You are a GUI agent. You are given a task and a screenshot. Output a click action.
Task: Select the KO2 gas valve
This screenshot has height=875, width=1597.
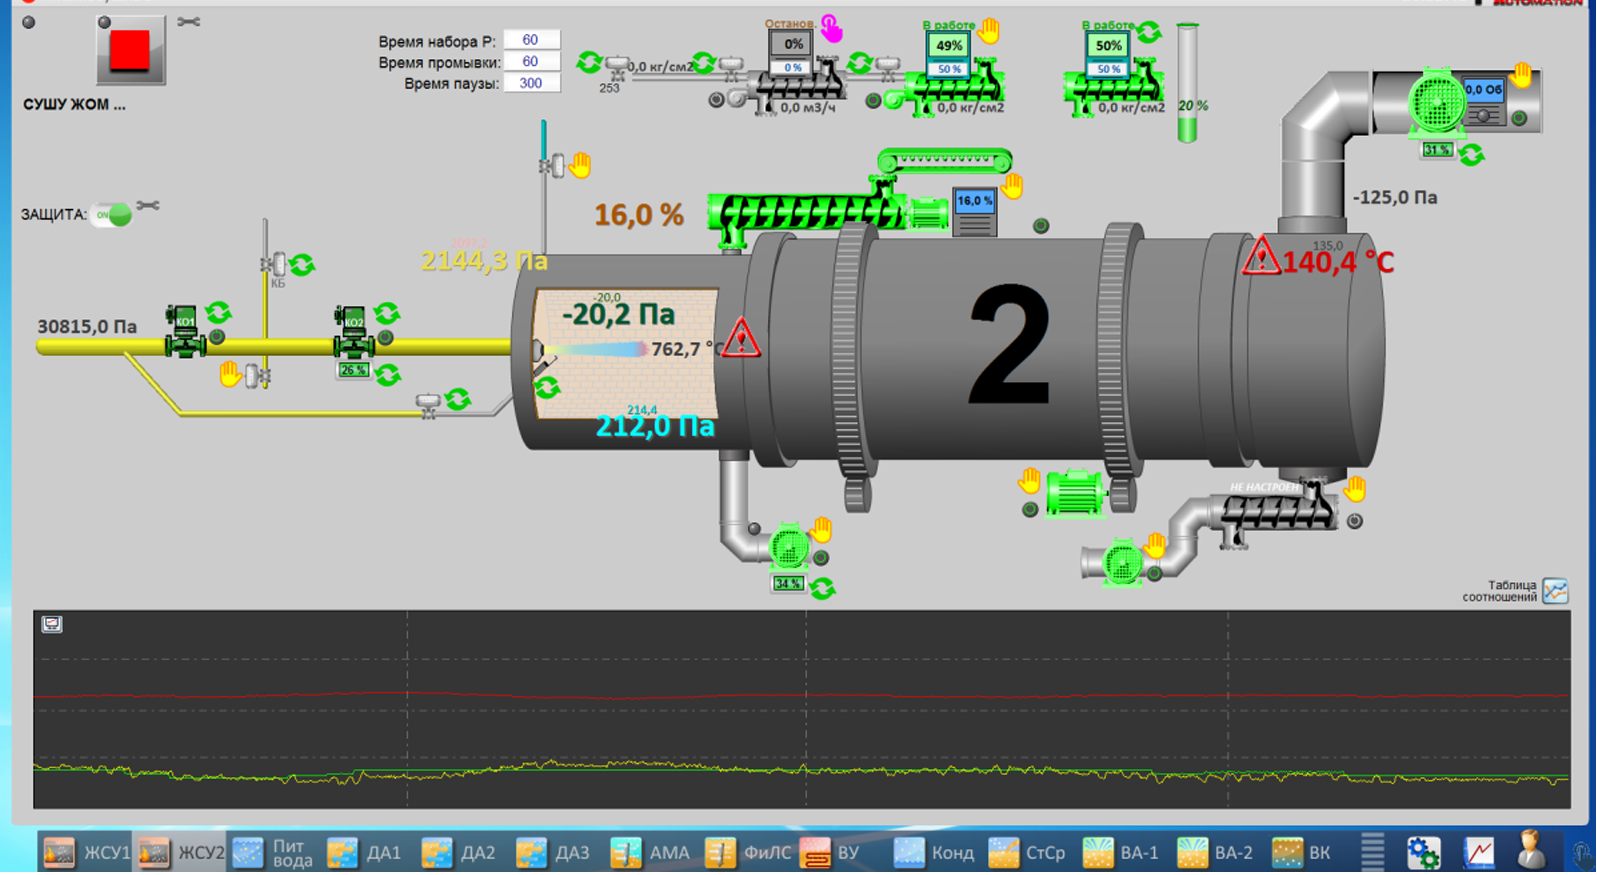tap(353, 331)
